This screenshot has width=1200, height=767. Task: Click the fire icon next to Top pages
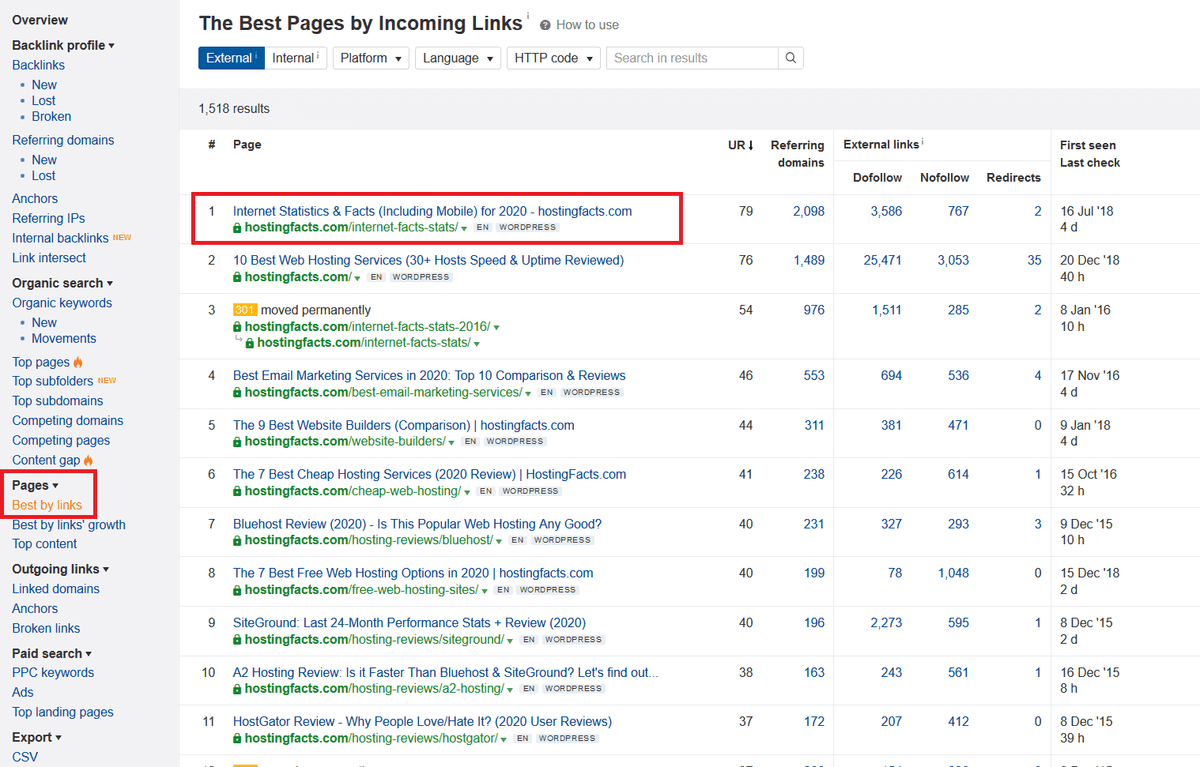(79, 362)
